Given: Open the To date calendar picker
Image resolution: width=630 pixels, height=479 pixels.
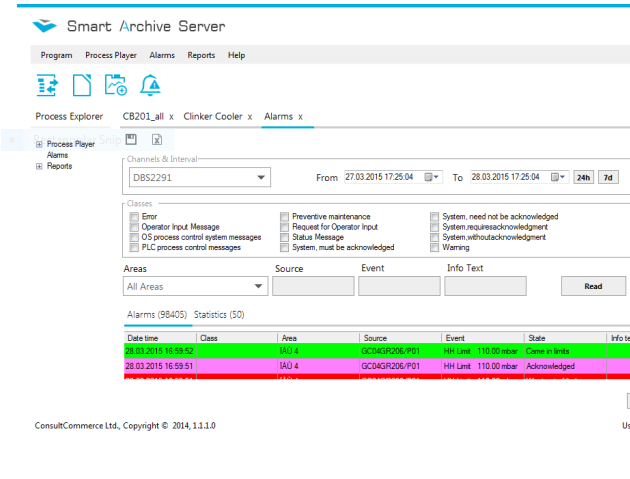Looking at the screenshot, I should [x=558, y=177].
